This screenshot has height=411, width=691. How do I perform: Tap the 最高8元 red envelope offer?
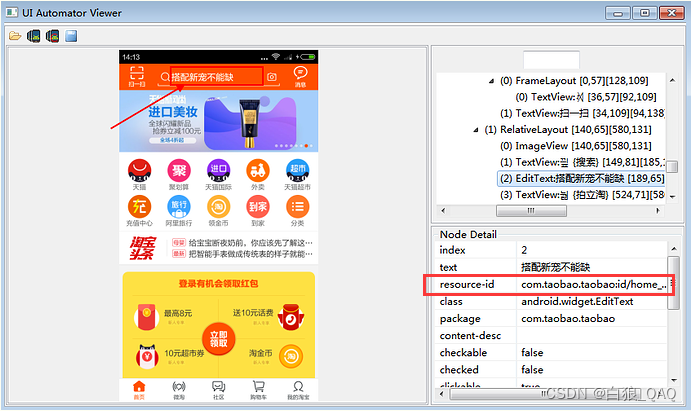(x=163, y=317)
